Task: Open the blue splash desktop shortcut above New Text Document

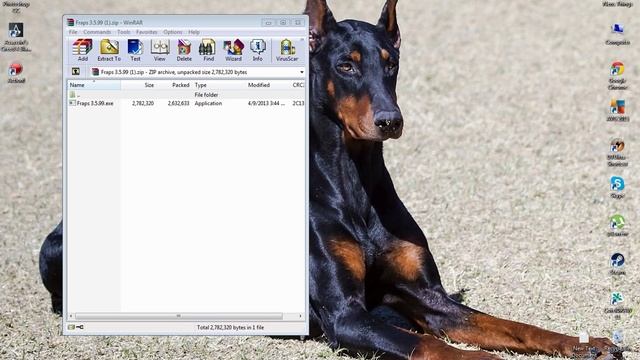Action: (x=617, y=305)
